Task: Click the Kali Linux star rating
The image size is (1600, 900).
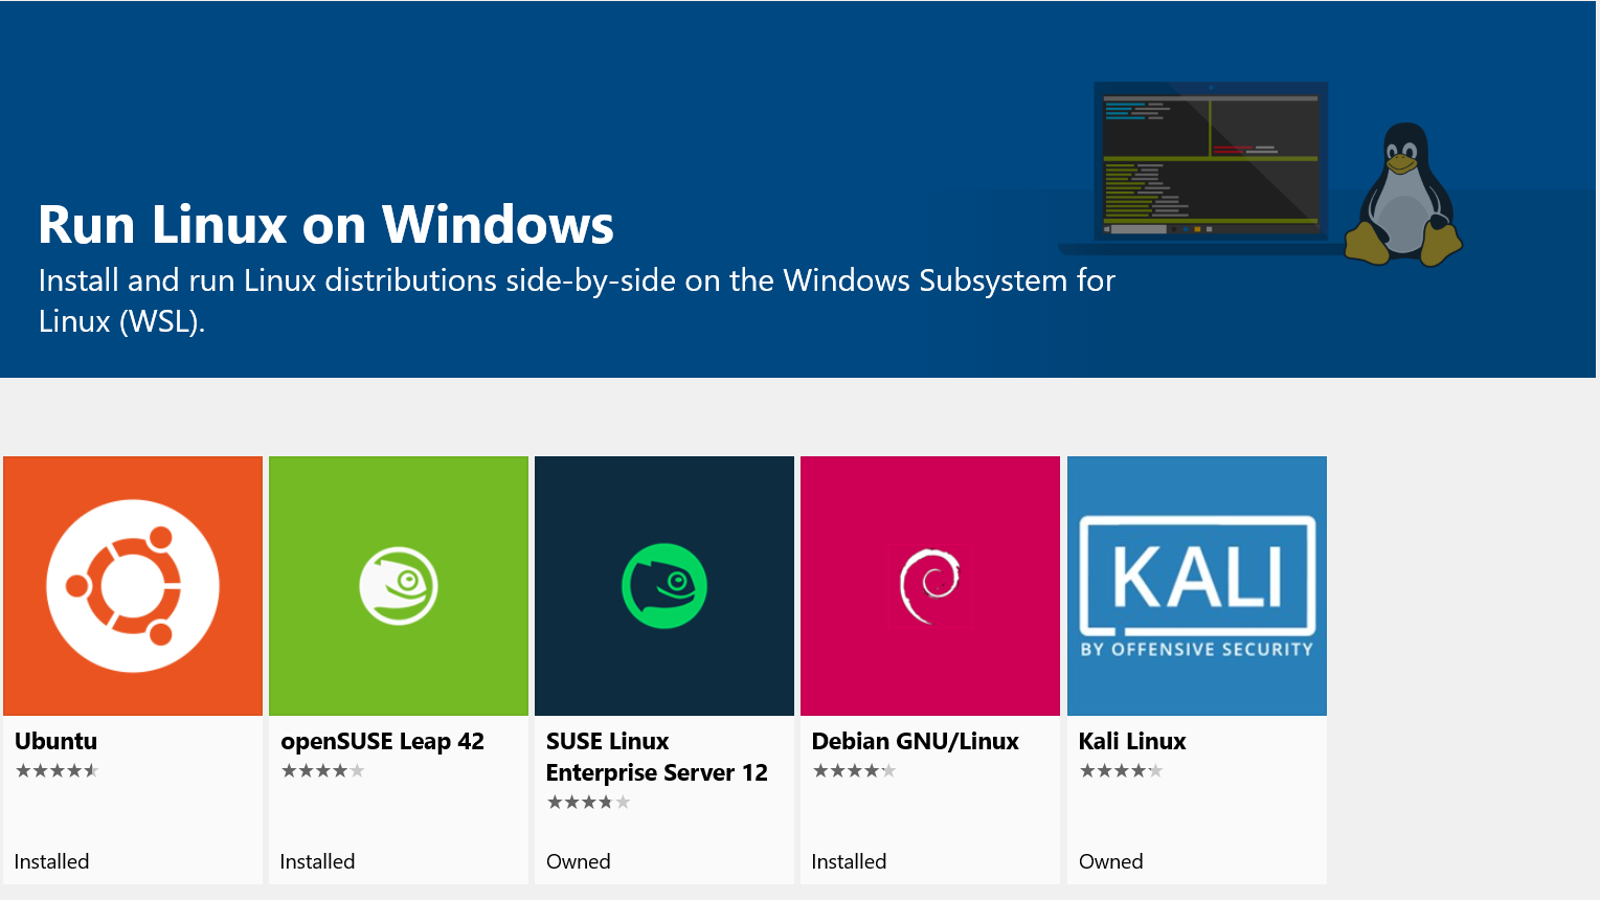Action: point(1121,771)
